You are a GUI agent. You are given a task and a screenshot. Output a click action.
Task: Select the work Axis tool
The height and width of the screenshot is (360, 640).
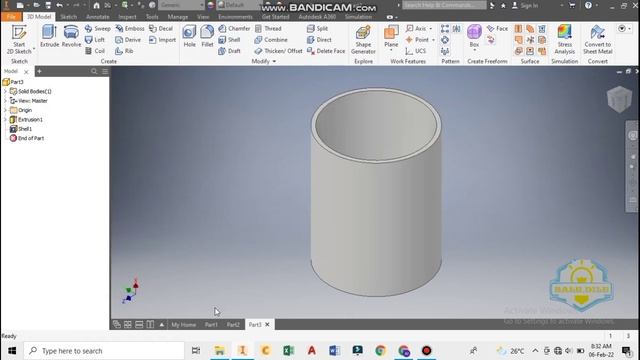416,29
